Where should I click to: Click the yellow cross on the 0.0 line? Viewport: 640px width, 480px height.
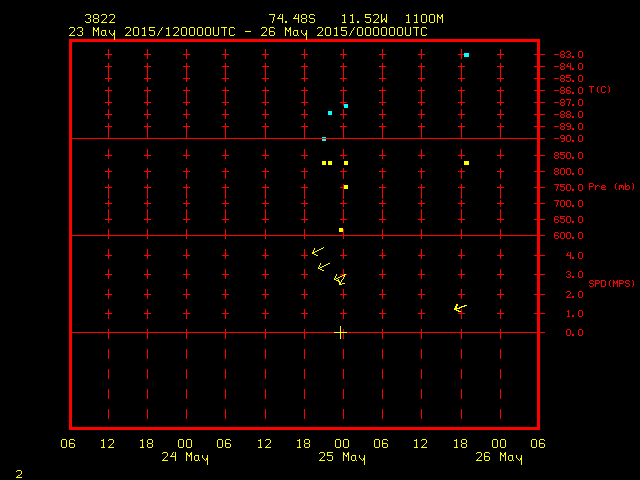pos(340,332)
